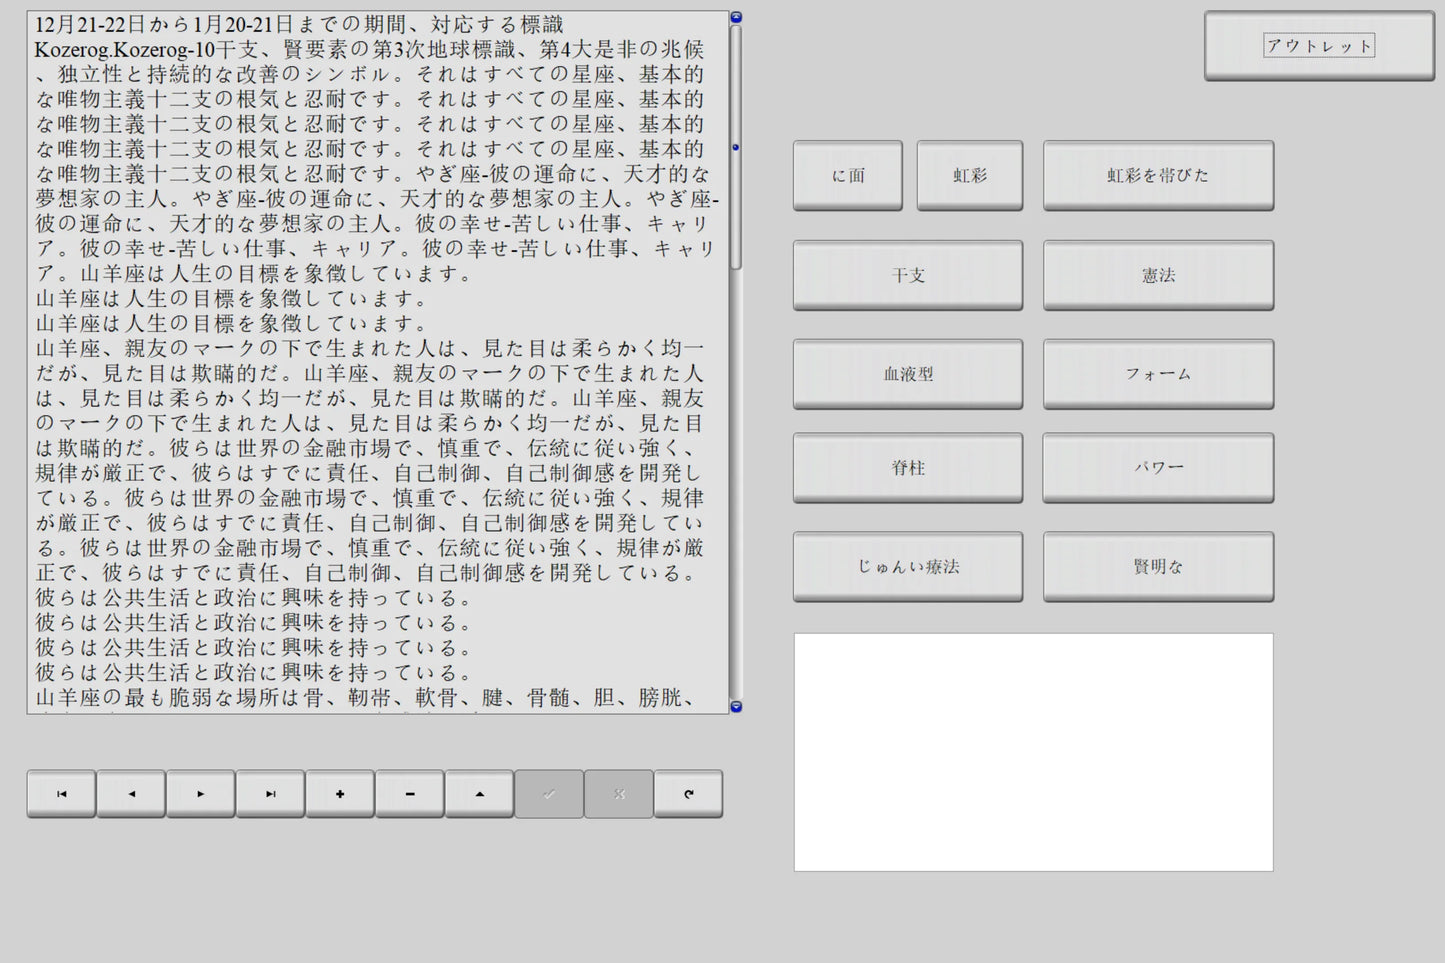The image size is (1445, 963).
Task: Go to the previous record
Action: [x=131, y=794]
